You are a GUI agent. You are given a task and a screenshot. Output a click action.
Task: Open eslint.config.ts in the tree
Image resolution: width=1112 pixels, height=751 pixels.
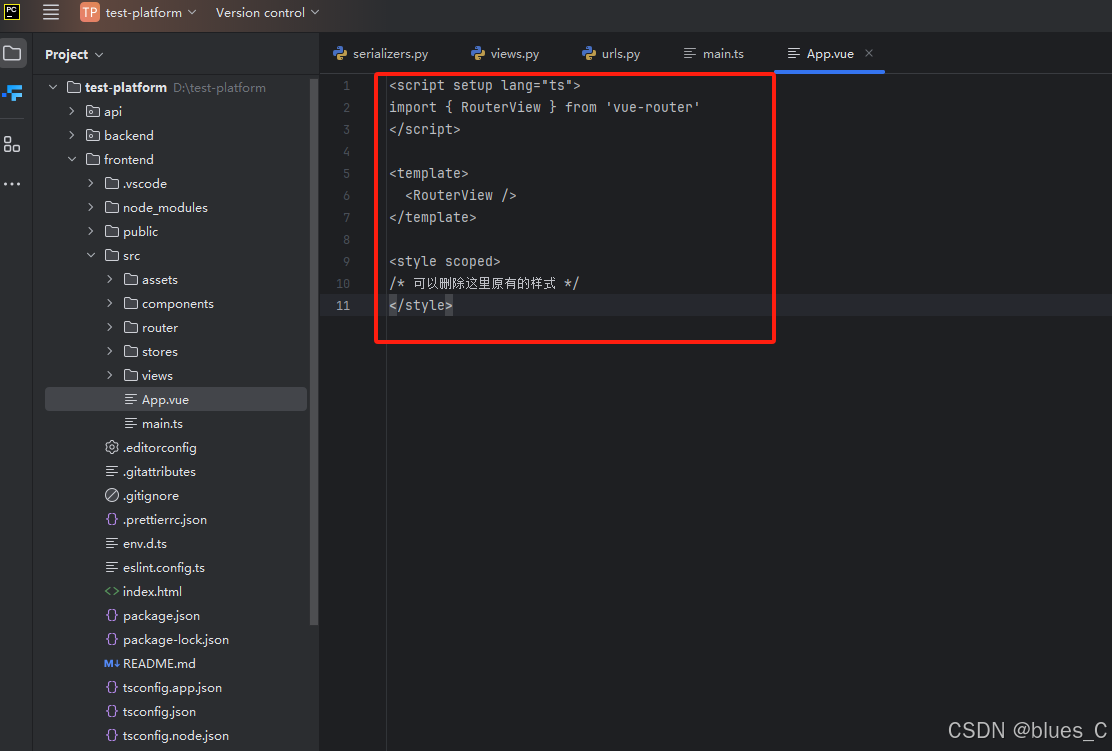pyautogui.click(x=164, y=567)
